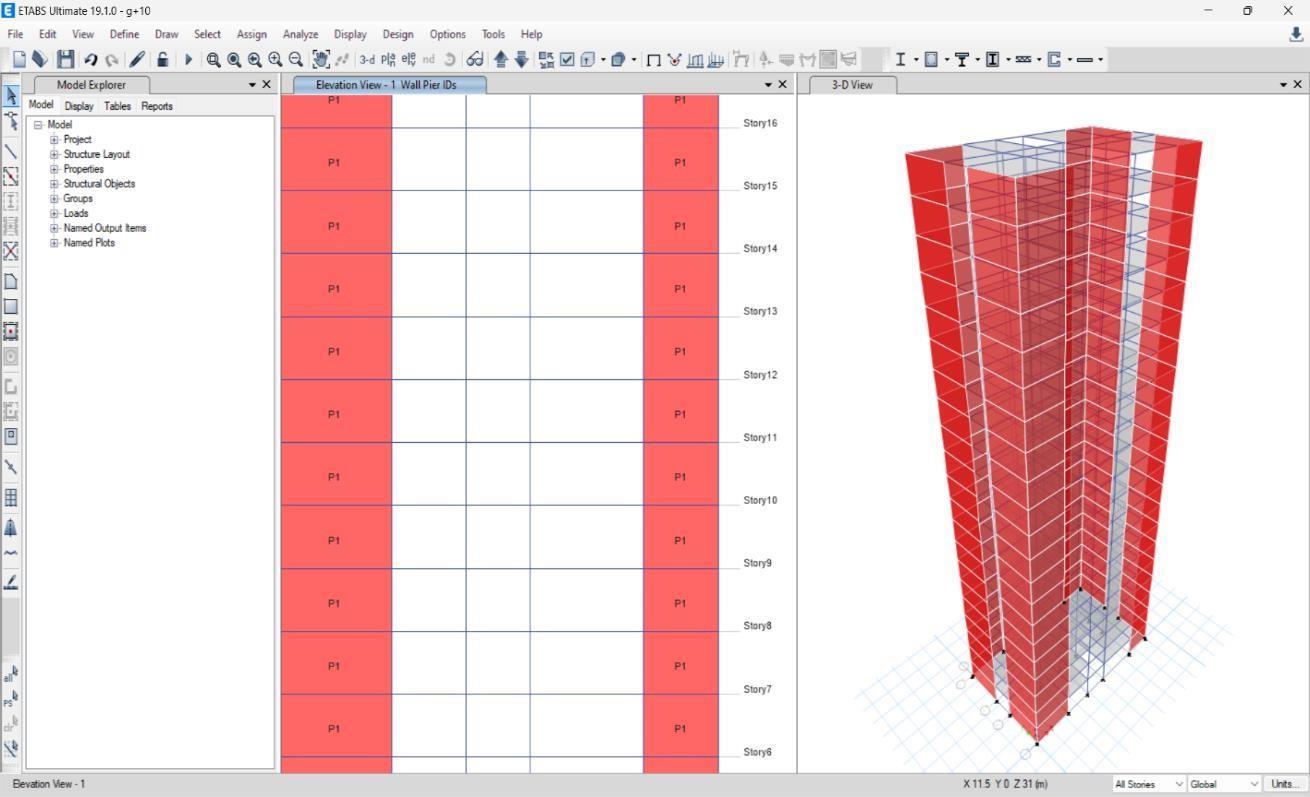1310x797 pixels.
Task: Choose the Reshape Object tool
Action: pos(11,122)
